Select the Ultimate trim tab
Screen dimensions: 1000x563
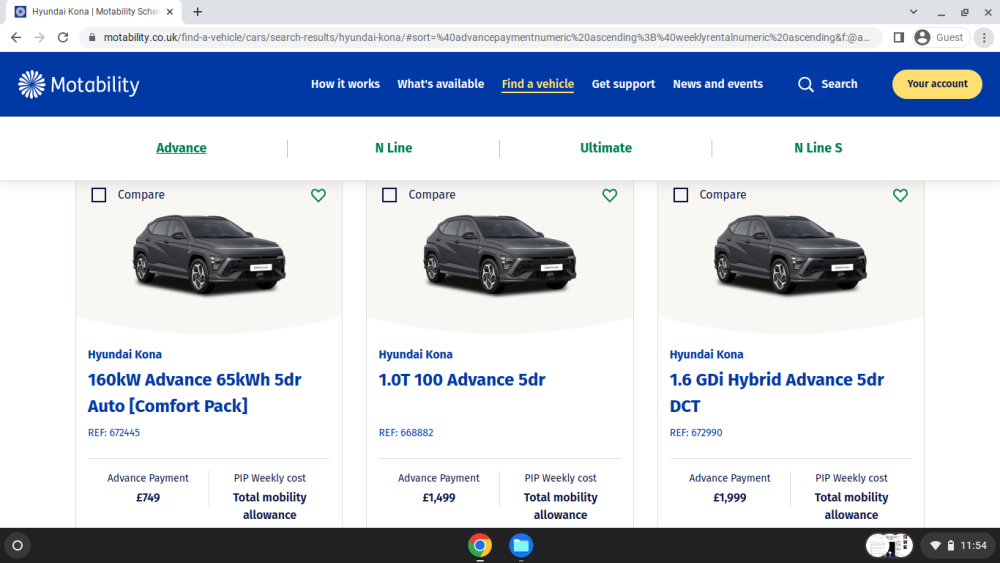tap(606, 148)
